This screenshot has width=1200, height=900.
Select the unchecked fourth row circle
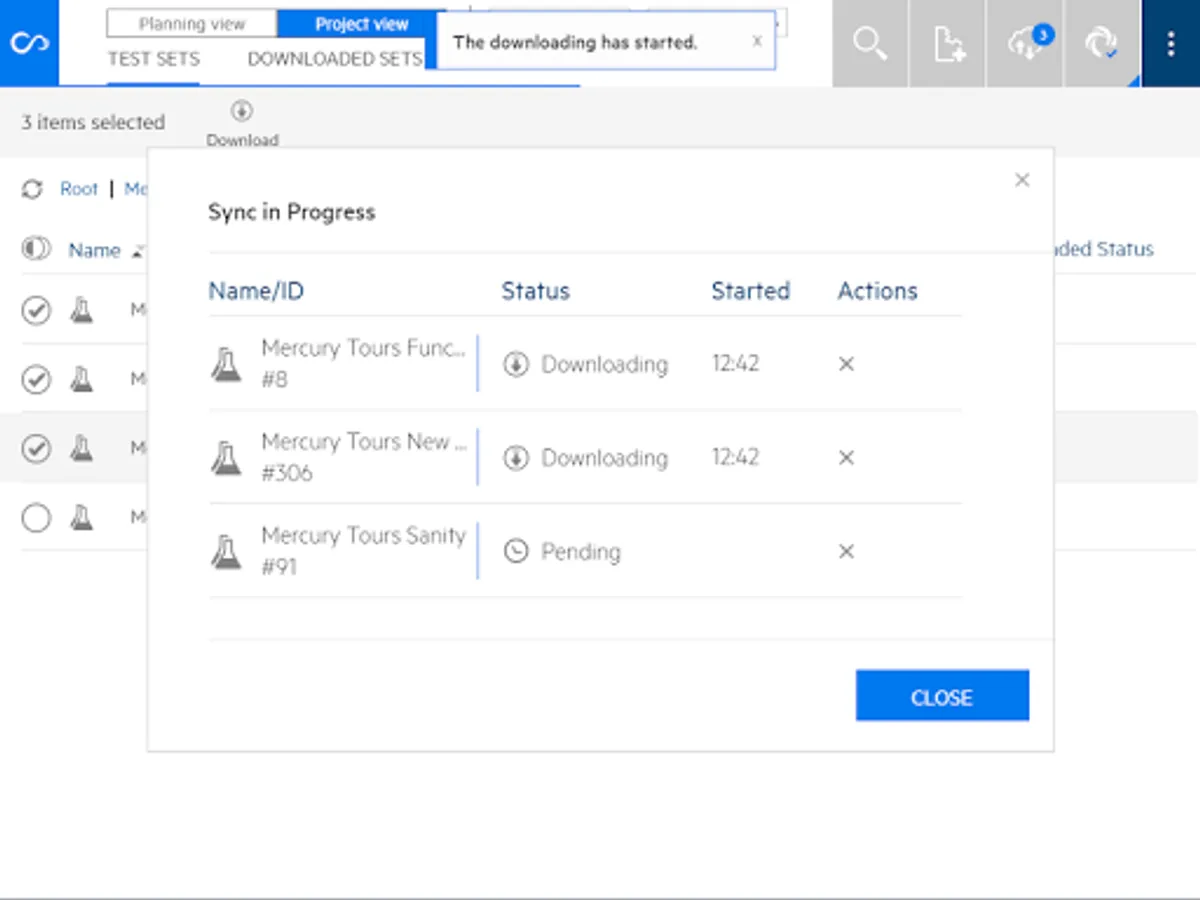(36, 517)
